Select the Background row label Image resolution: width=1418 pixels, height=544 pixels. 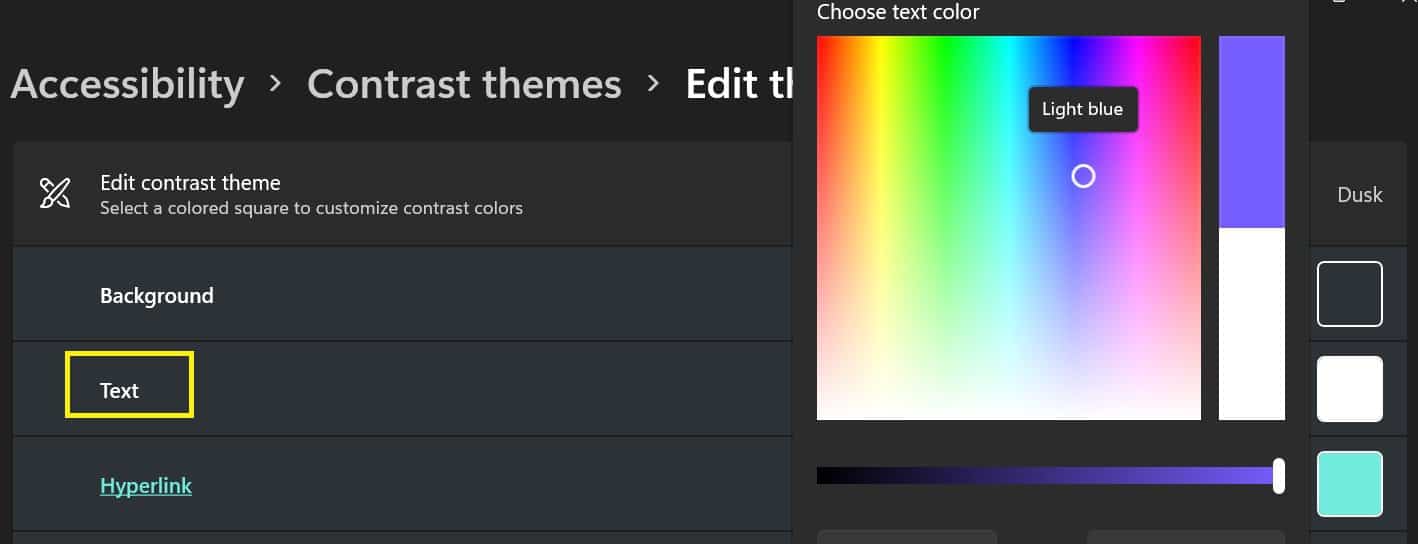click(157, 296)
